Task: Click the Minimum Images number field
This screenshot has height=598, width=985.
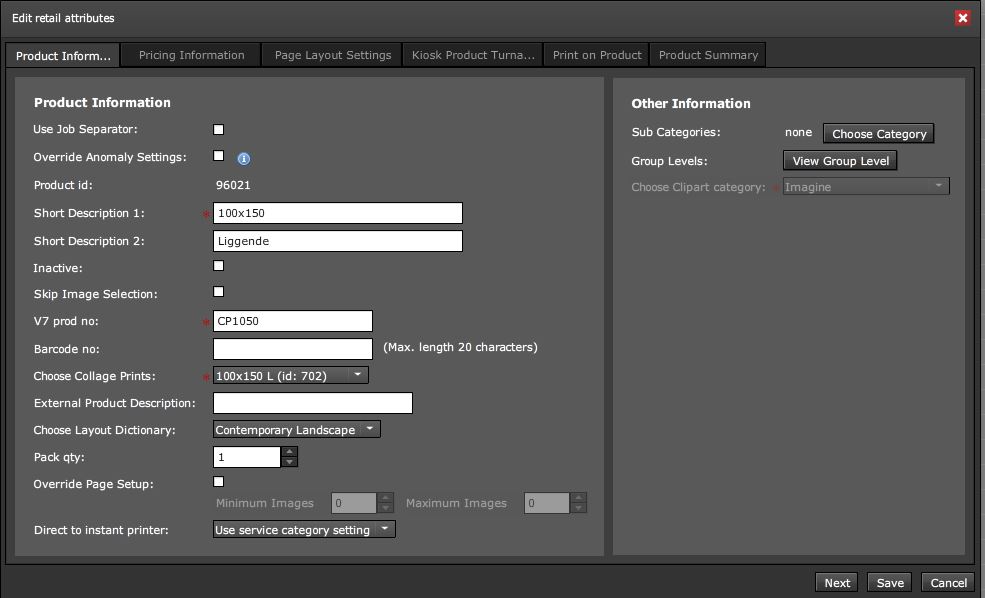Action: coord(354,503)
